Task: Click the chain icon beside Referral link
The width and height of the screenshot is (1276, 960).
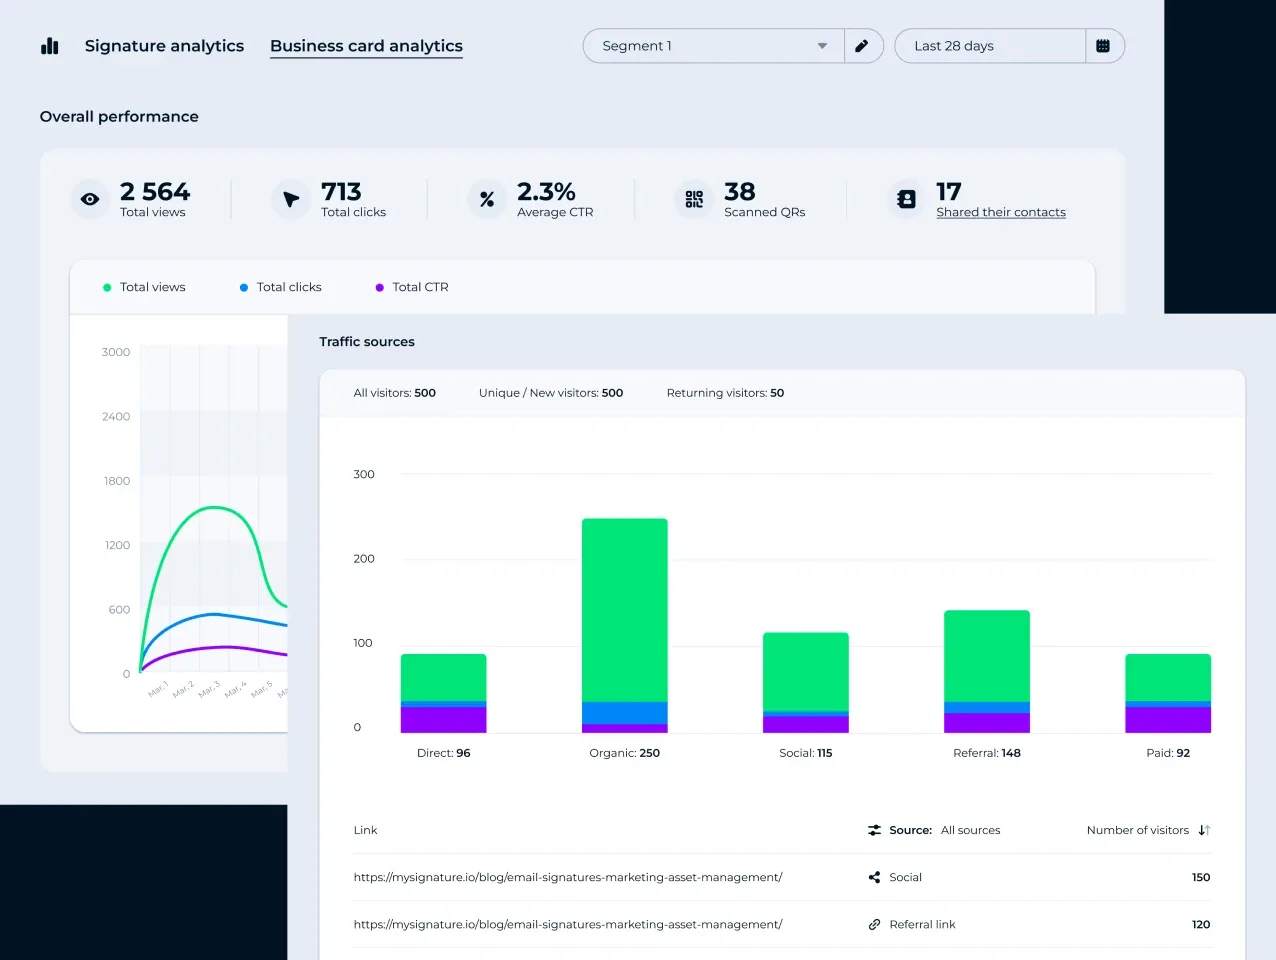Action: (x=875, y=924)
